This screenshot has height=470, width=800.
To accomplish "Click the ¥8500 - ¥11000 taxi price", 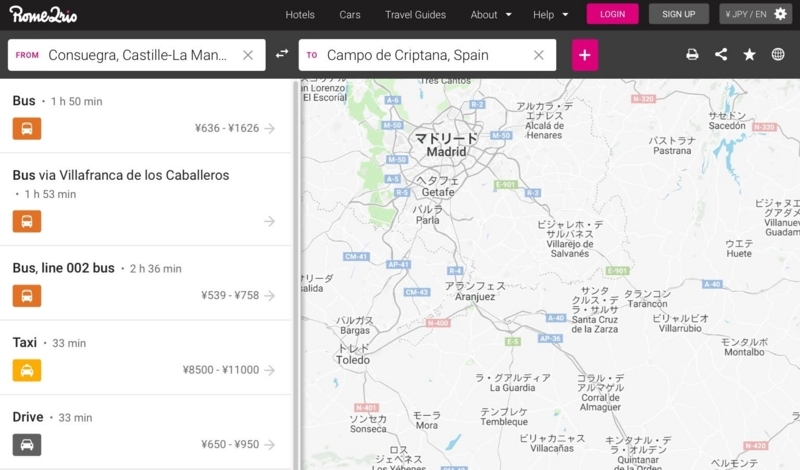I will [x=221, y=370].
